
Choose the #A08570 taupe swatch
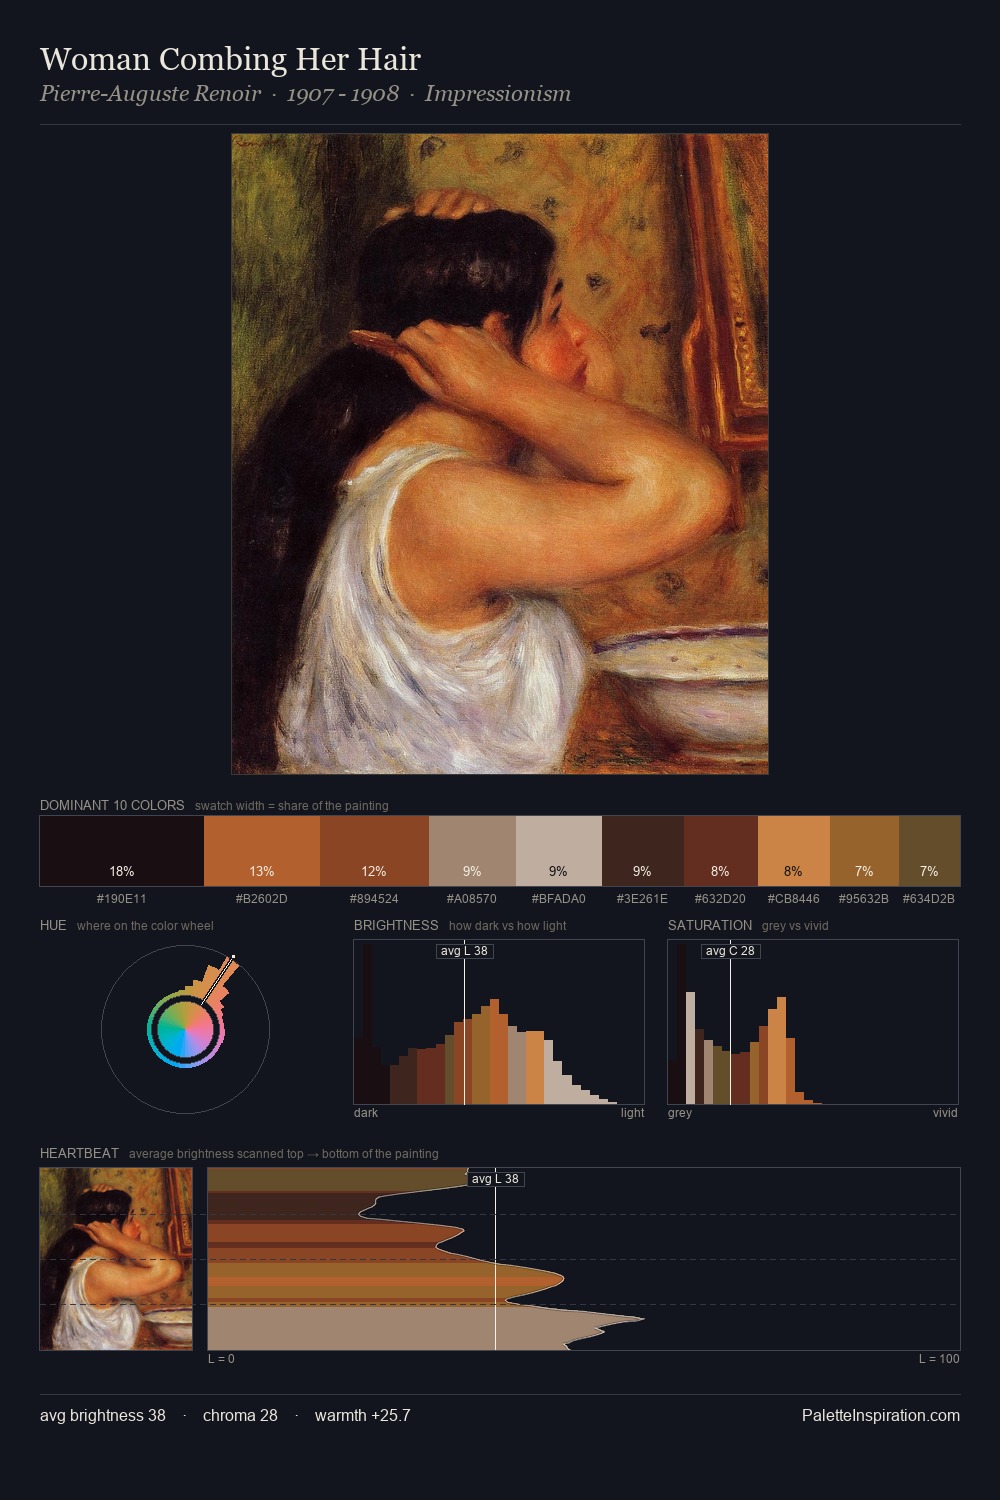tap(472, 851)
